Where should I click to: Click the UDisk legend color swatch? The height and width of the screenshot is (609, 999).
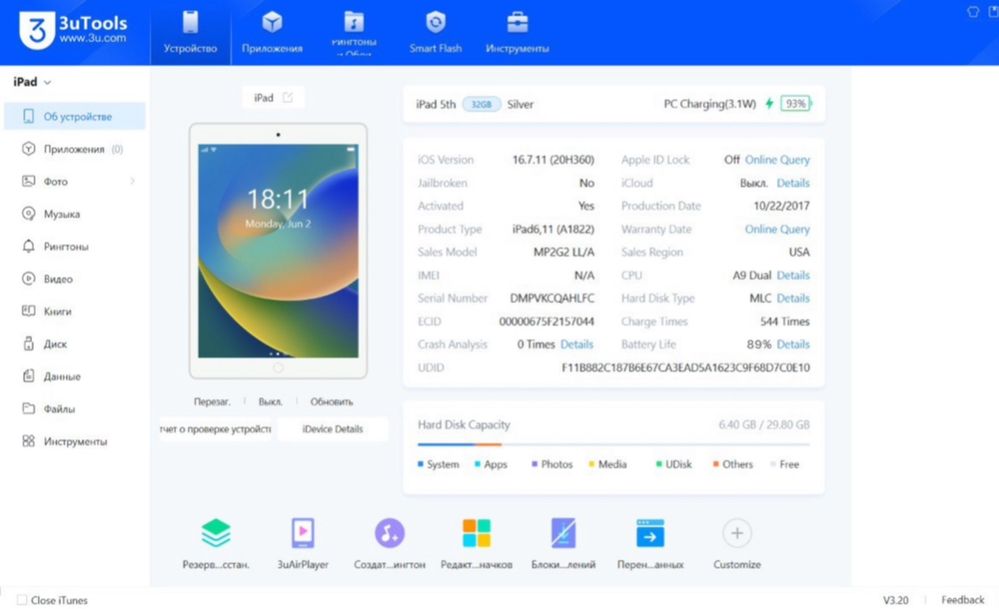pos(659,464)
